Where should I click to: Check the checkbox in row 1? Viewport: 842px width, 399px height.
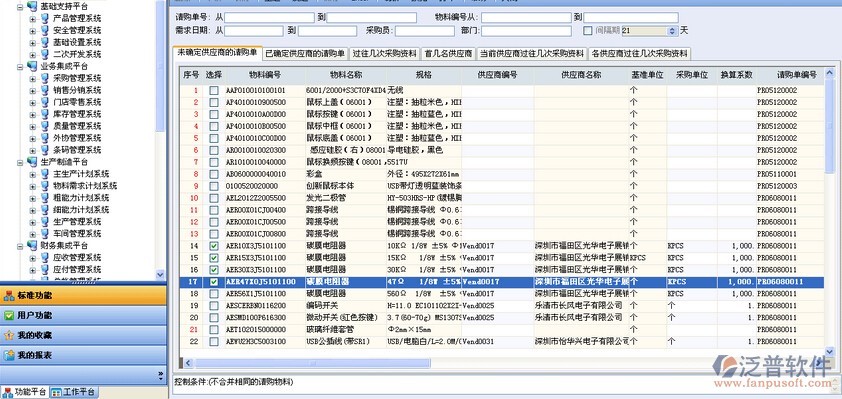[x=214, y=90]
